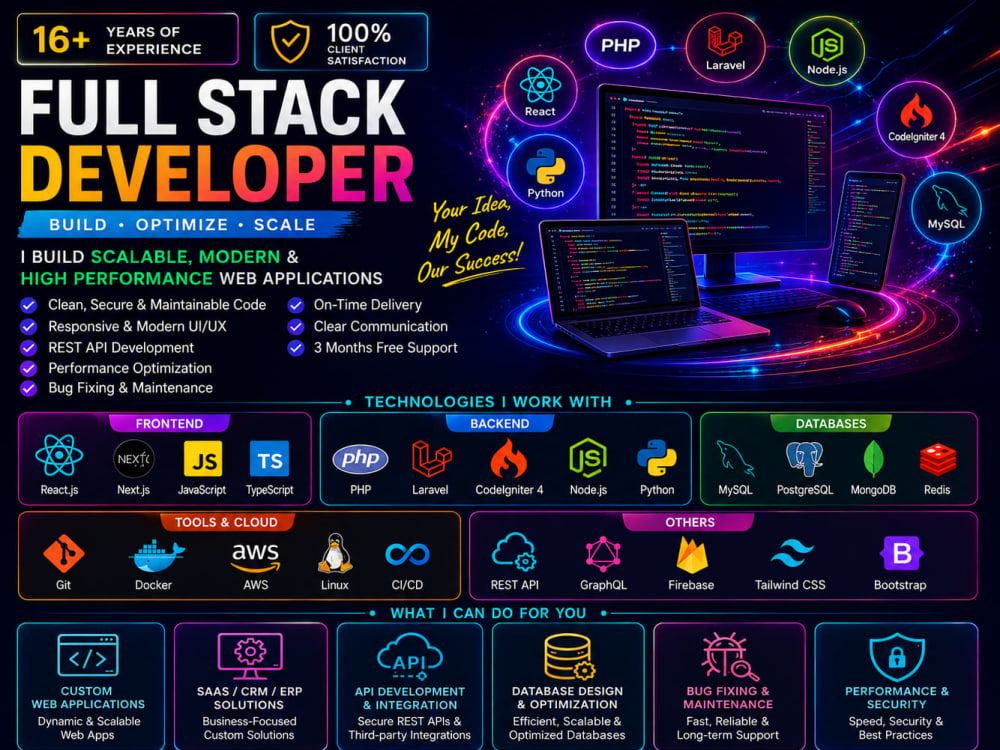
Task: Click the Laravel icon in Backend section
Action: (431, 459)
